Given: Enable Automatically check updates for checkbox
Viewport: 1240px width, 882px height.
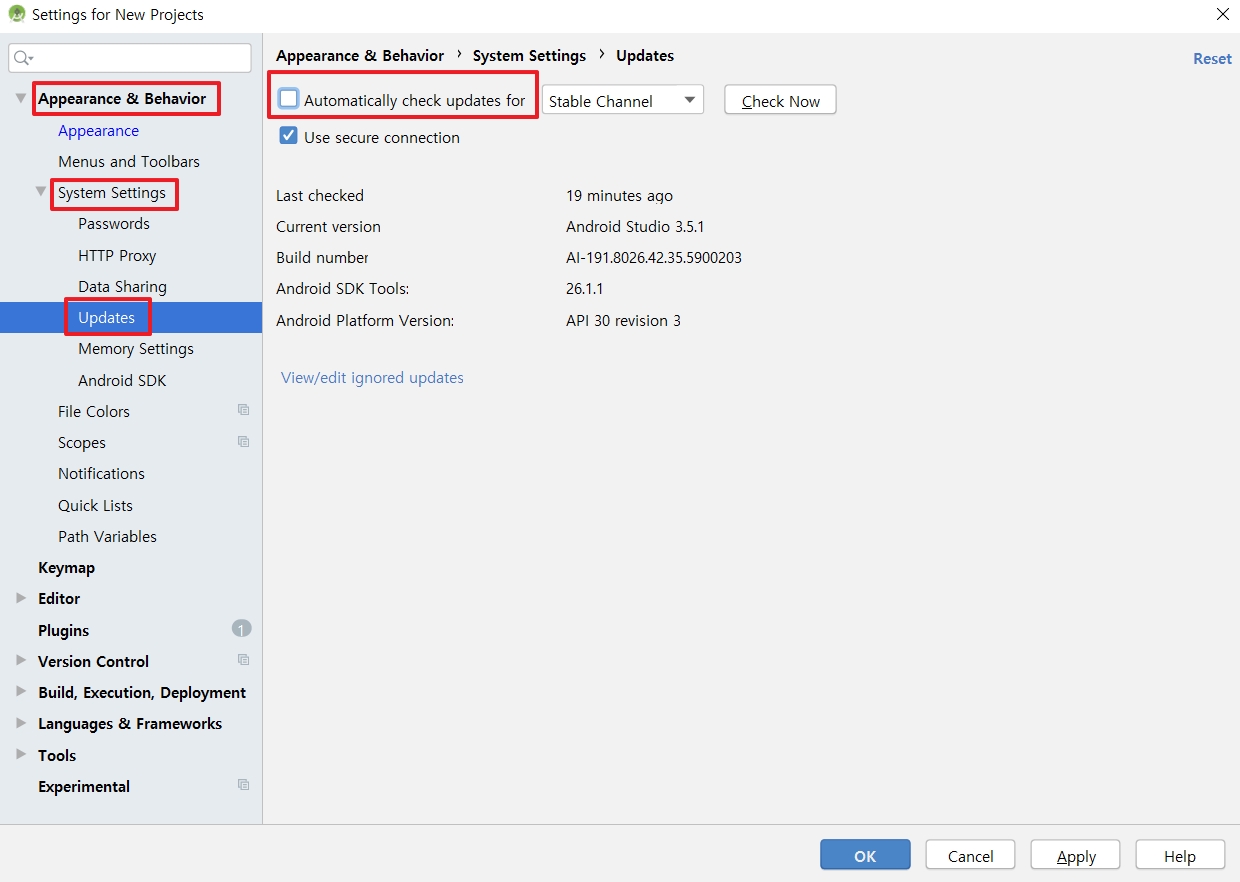Looking at the screenshot, I should pos(289,99).
